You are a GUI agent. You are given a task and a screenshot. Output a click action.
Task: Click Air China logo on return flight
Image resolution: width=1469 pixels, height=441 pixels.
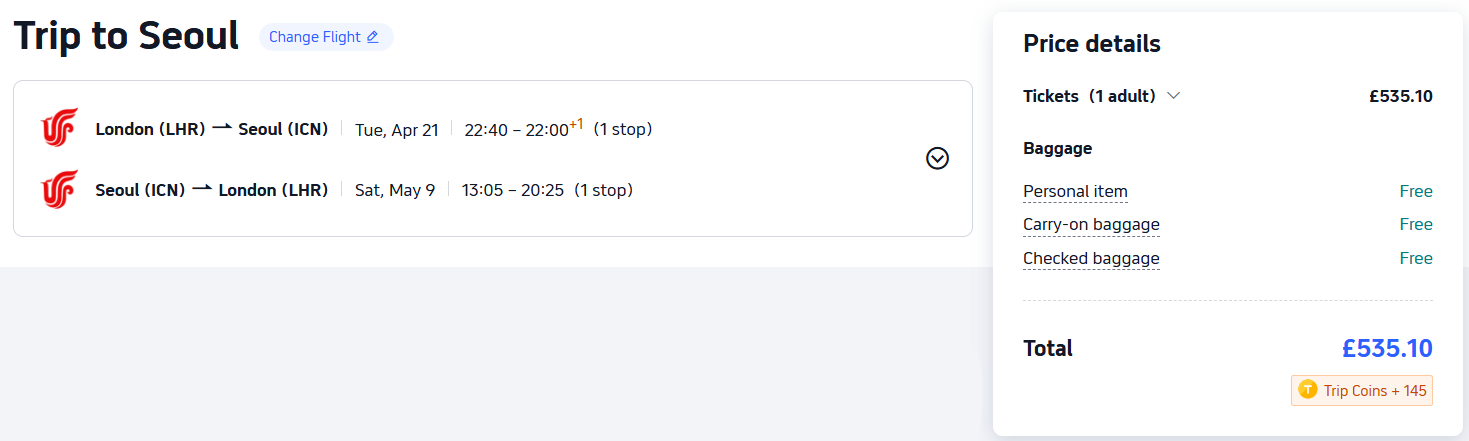click(x=59, y=190)
